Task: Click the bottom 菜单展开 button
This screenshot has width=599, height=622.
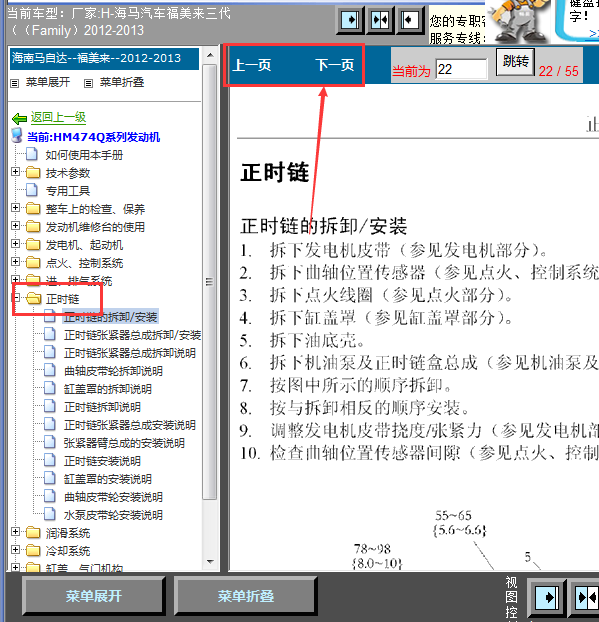Action: click(x=94, y=596)
